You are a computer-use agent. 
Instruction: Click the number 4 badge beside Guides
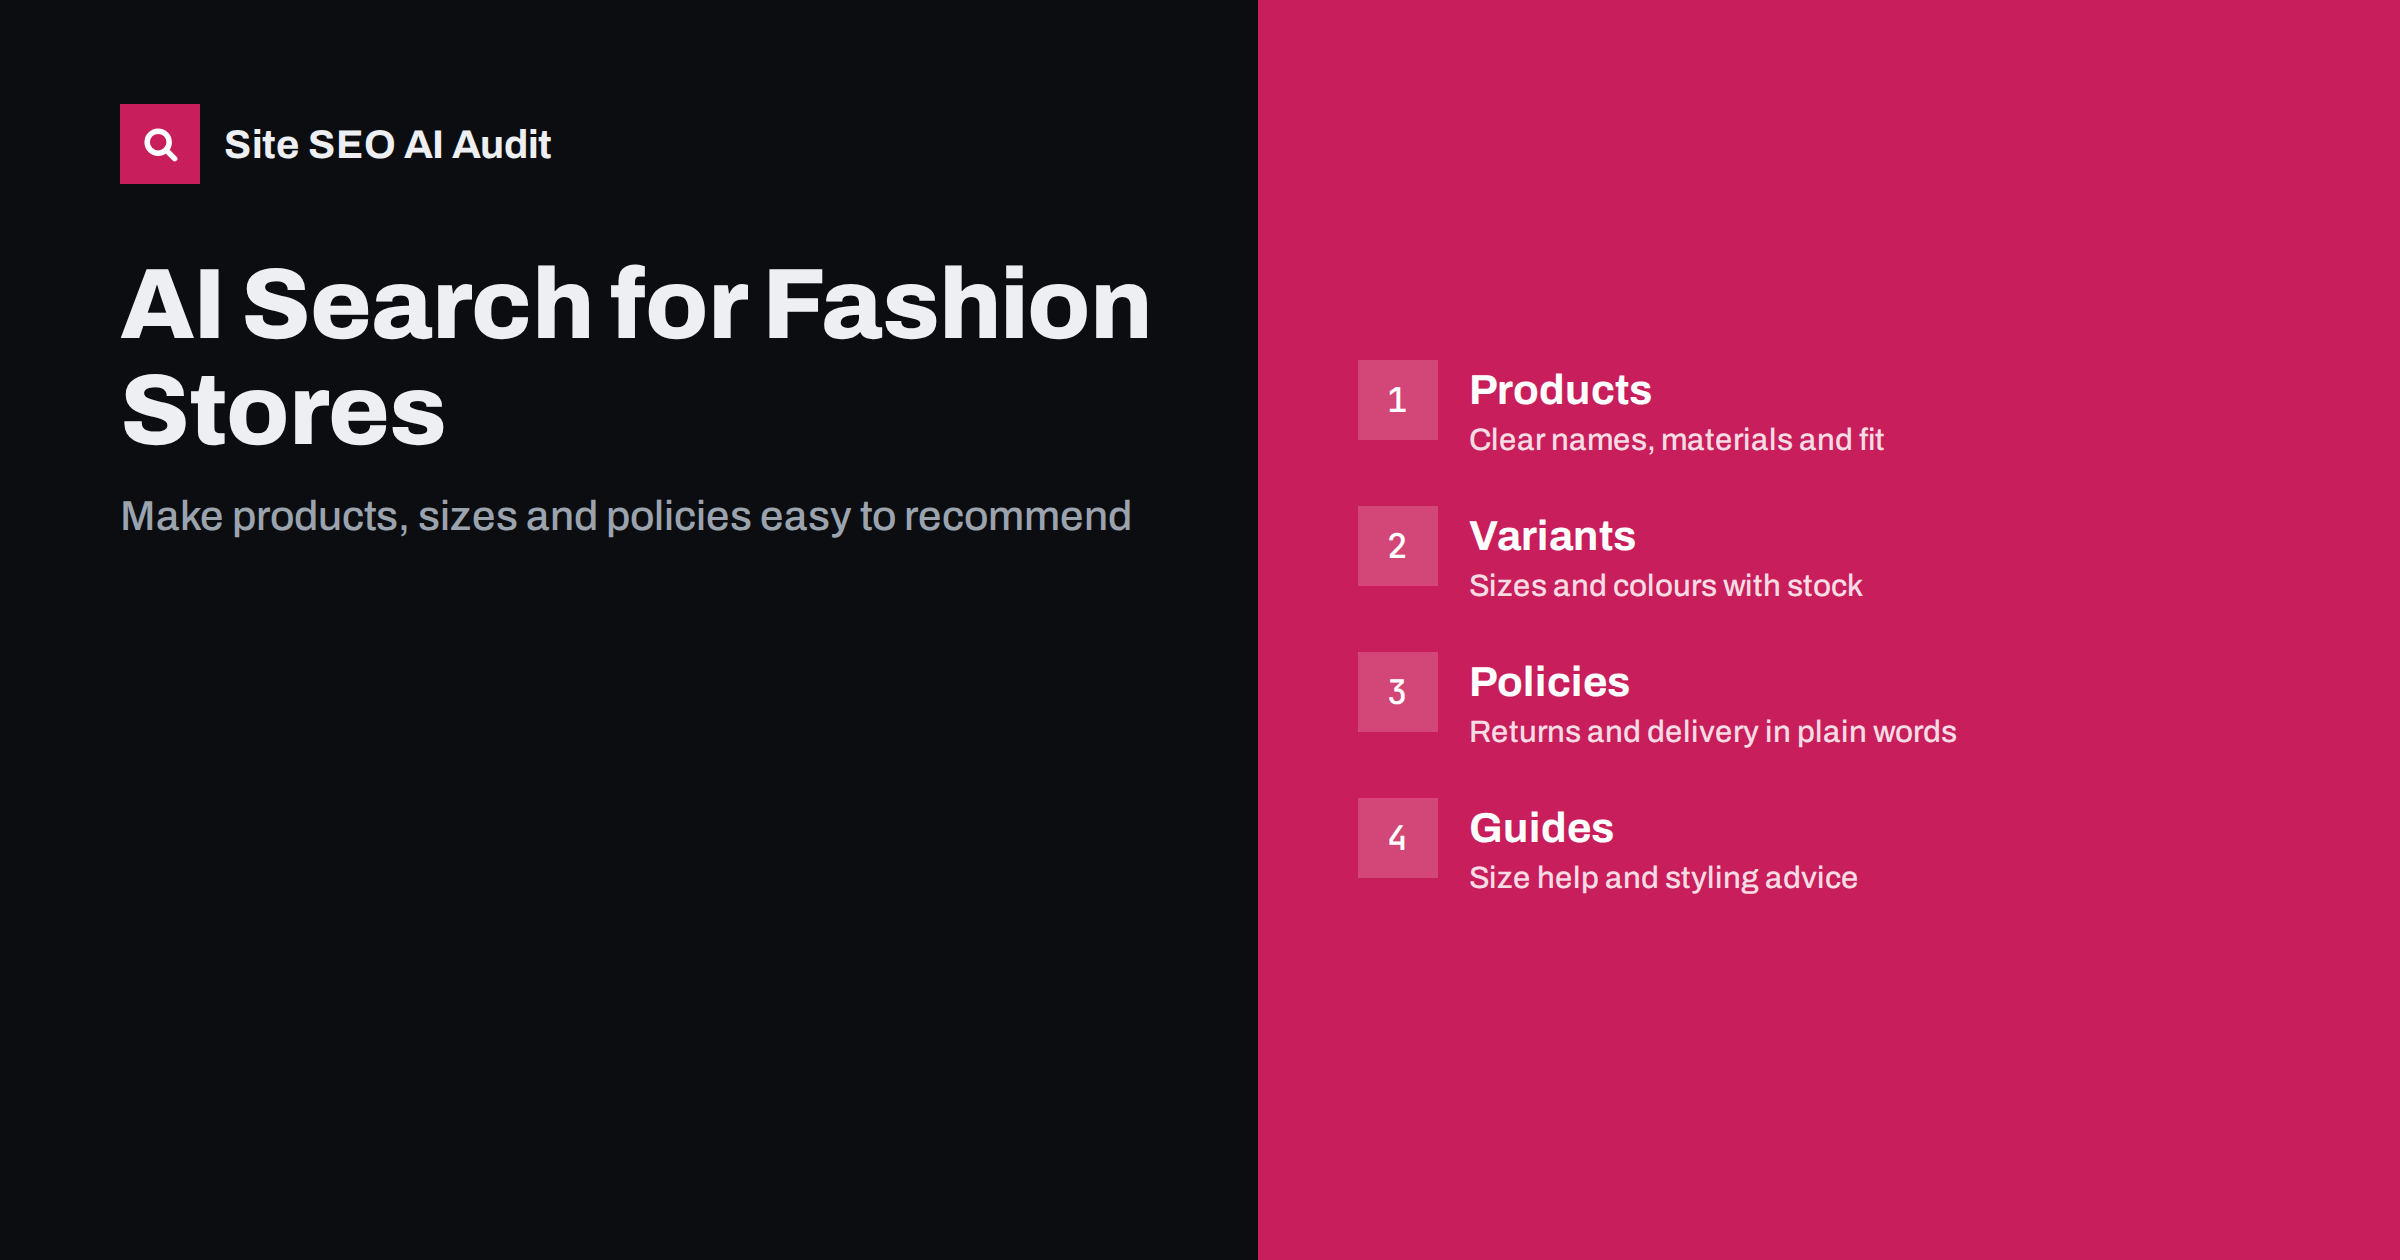[x=1397, y=838]
